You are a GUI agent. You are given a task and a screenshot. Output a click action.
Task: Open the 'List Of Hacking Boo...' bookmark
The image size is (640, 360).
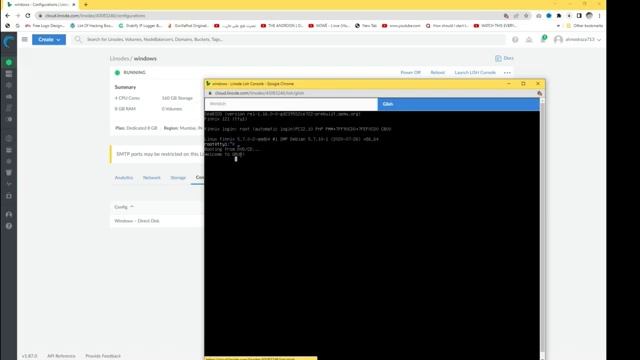click(91, 25)
